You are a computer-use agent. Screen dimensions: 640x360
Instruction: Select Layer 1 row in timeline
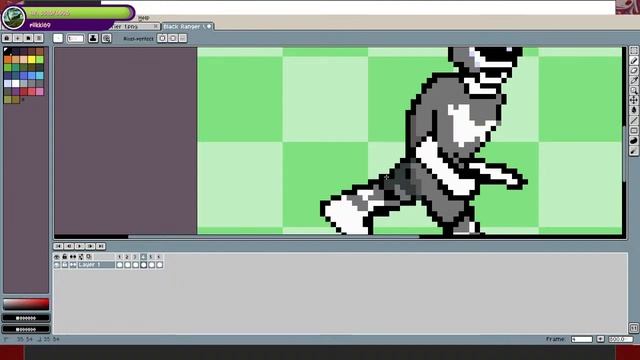tap(96, 265)
